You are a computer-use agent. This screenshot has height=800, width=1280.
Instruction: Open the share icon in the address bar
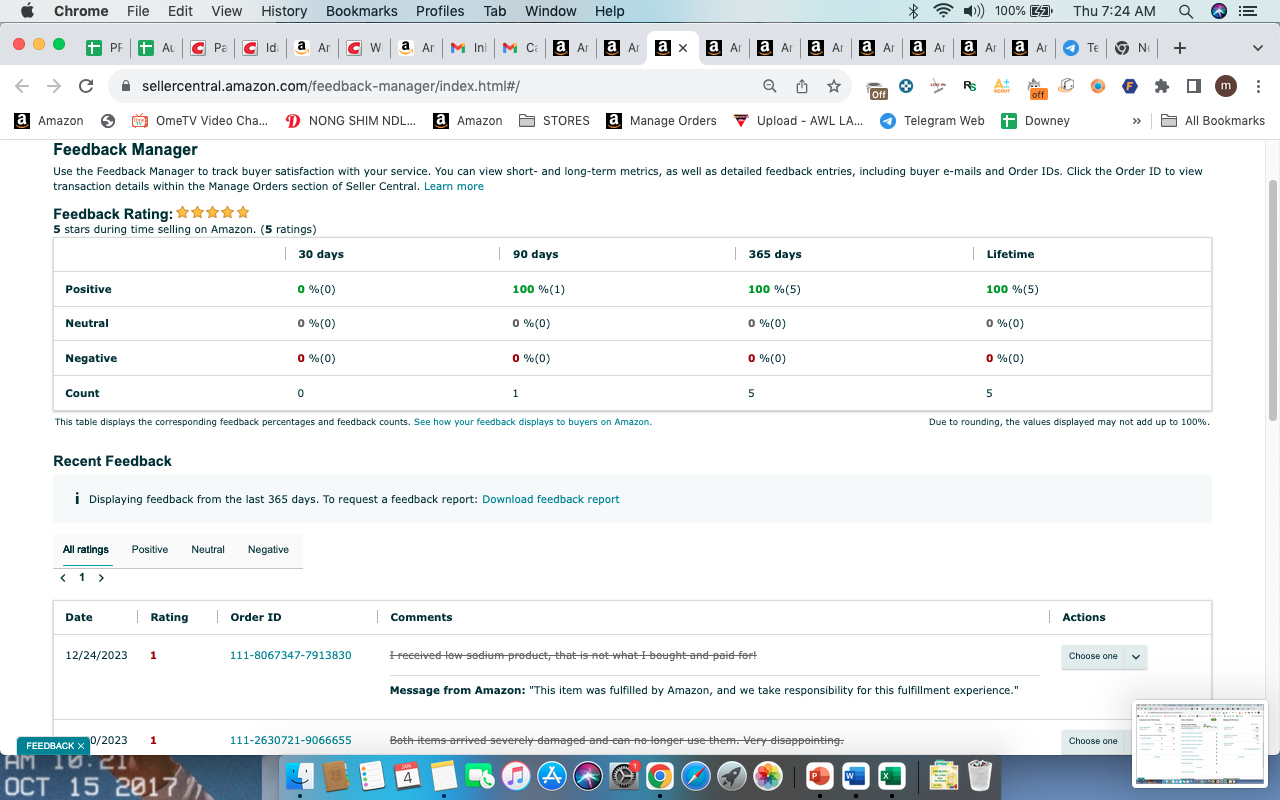click(801, 86)
